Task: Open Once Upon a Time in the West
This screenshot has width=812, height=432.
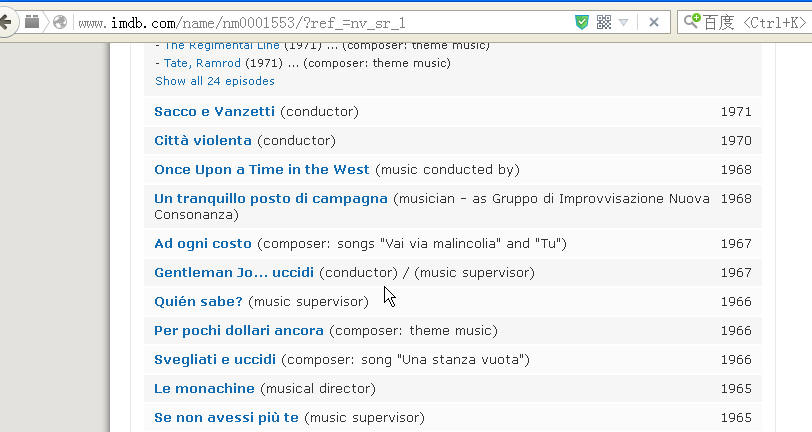Action: click(262, 169)
